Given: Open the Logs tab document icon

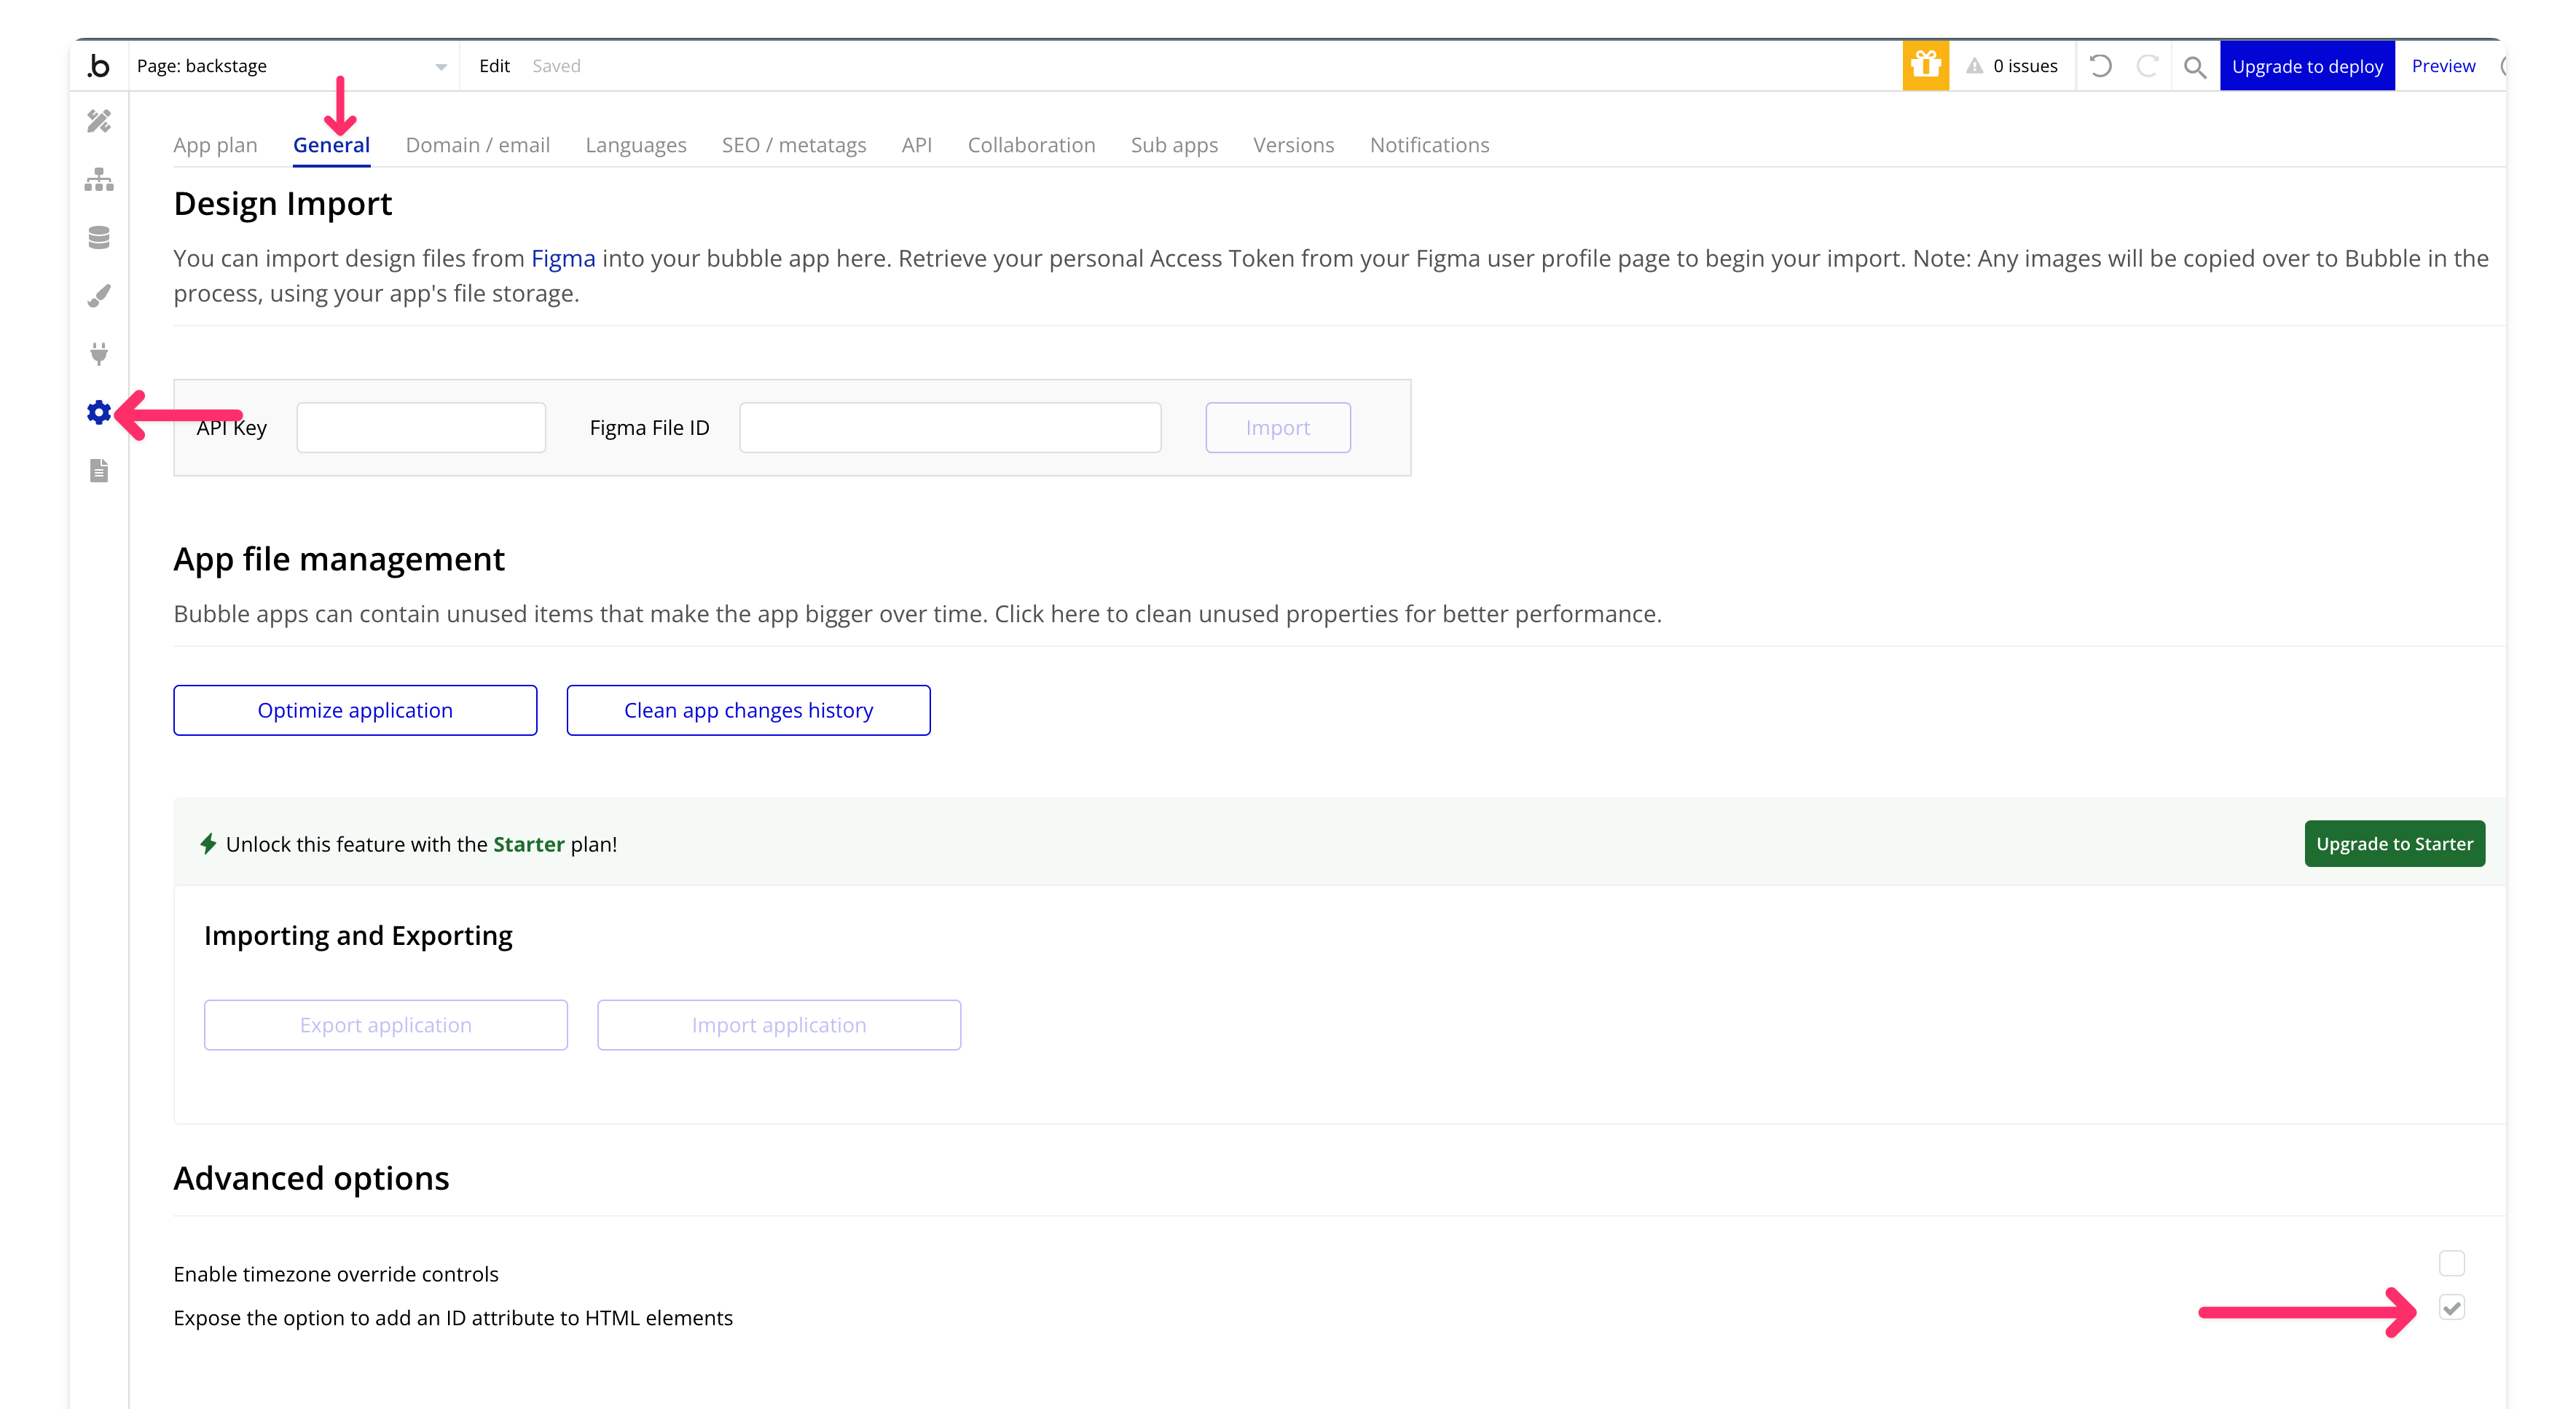Looking at the screenshot, I should click(x=99, y=471).
